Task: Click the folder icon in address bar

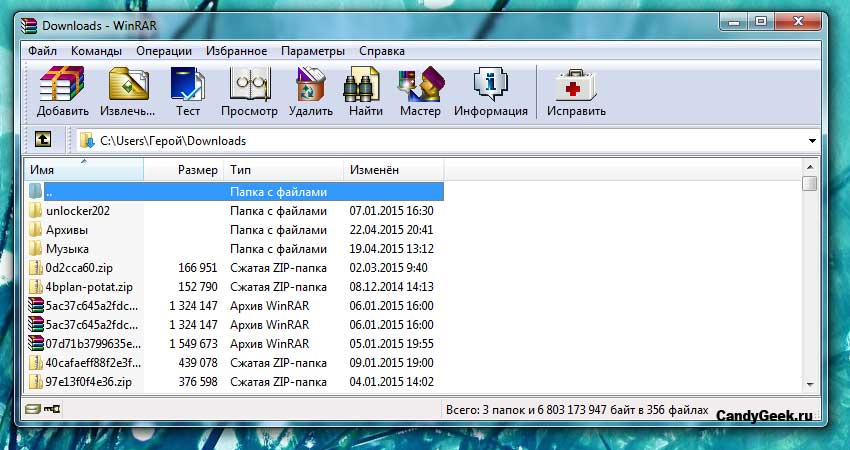Action: point(87,140)
